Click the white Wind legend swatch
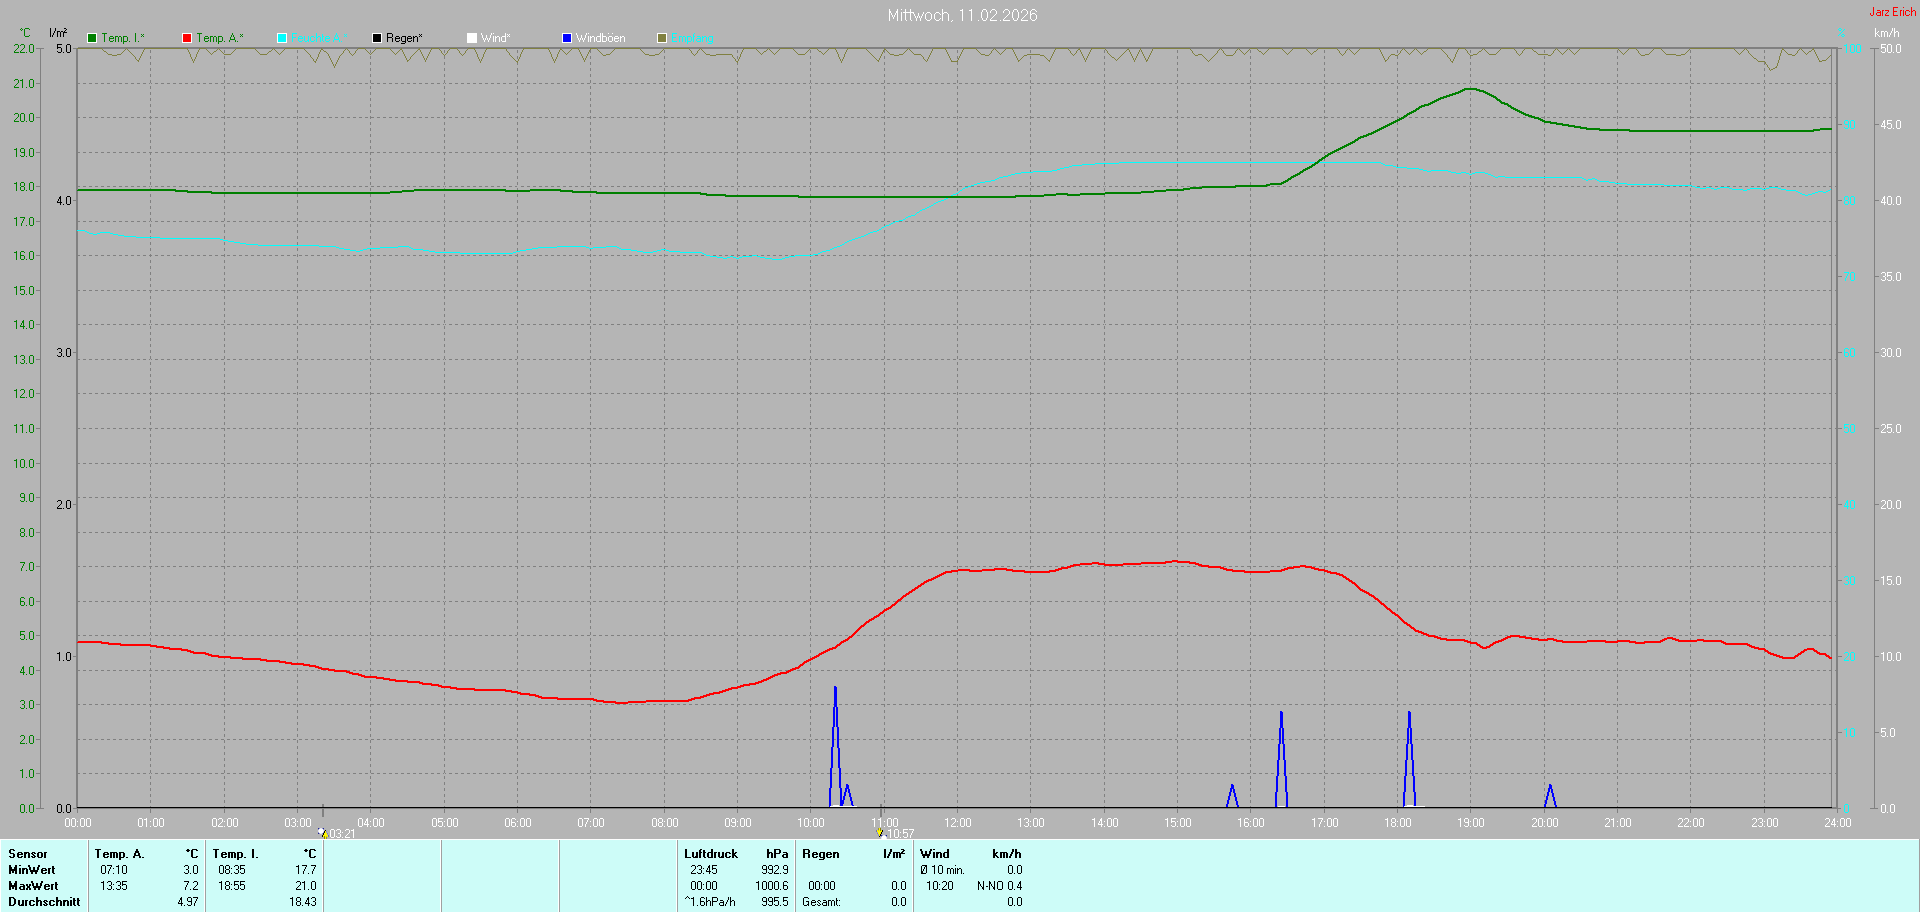Viewport: 1920px width, 912px height. pyautogui.click(x=472, y=38)
